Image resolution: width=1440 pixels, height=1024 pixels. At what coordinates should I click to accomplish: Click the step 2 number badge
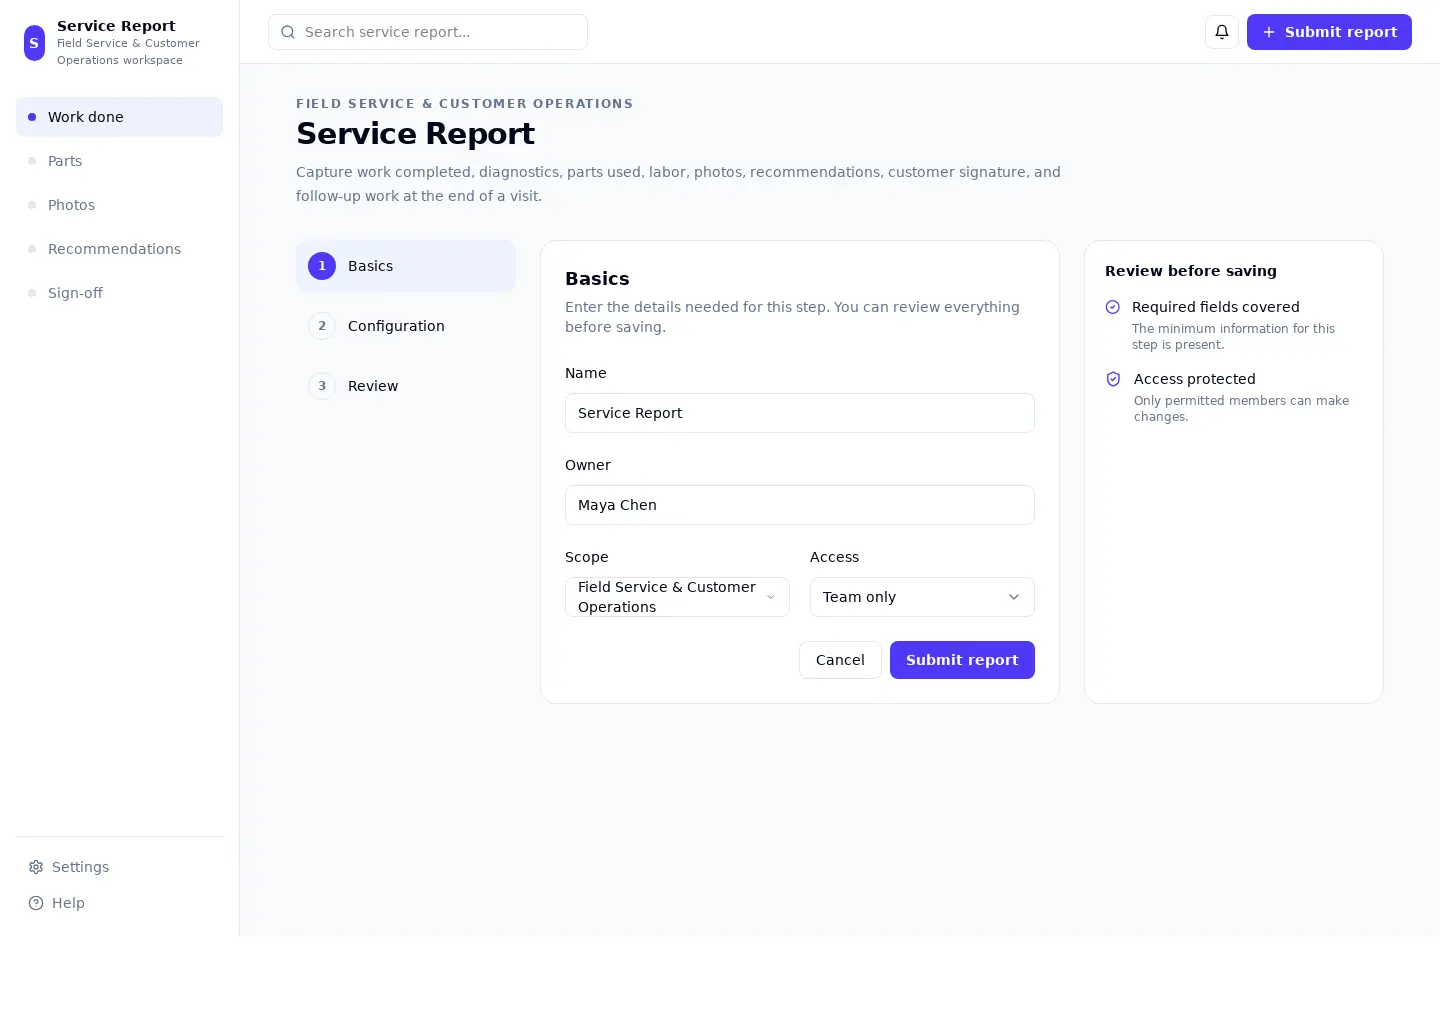point(322,326)
